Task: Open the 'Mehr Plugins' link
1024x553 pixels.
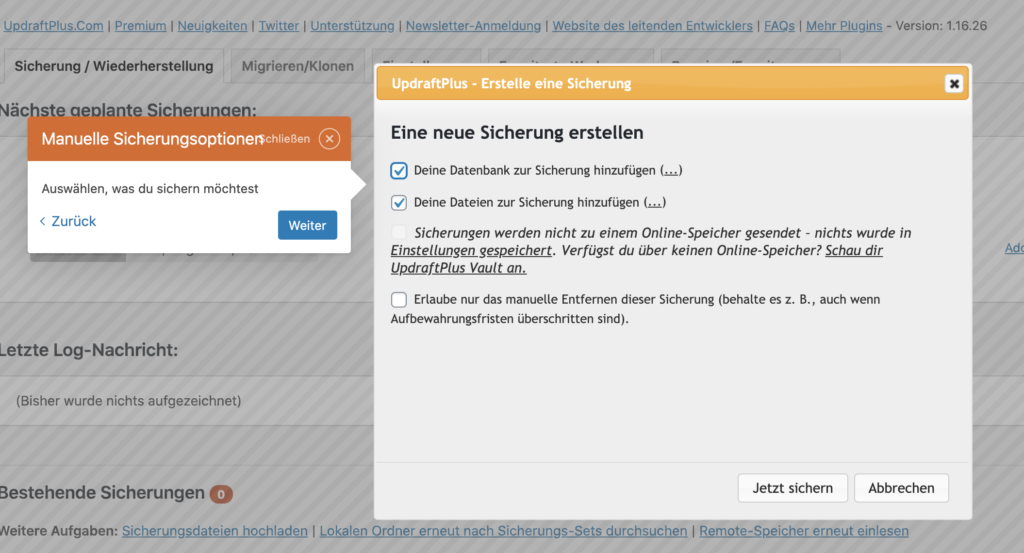Action: coord(844,25)
